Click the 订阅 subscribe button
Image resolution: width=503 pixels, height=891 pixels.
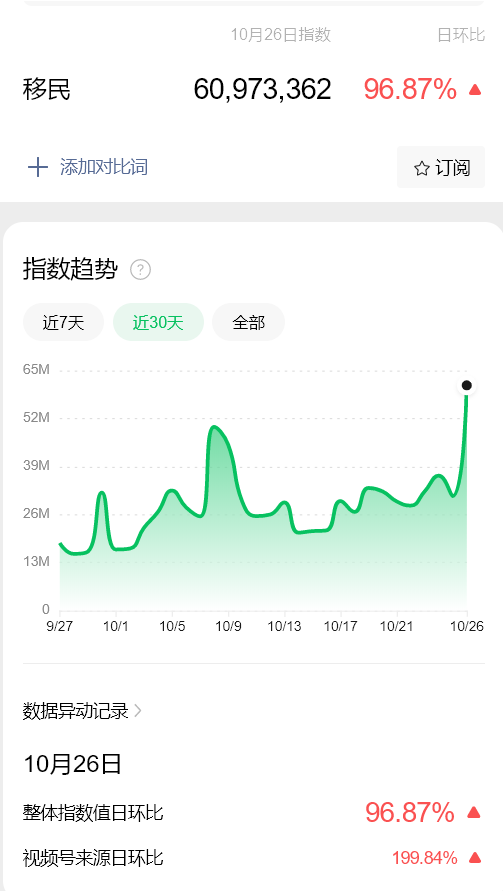coord(440,167)
